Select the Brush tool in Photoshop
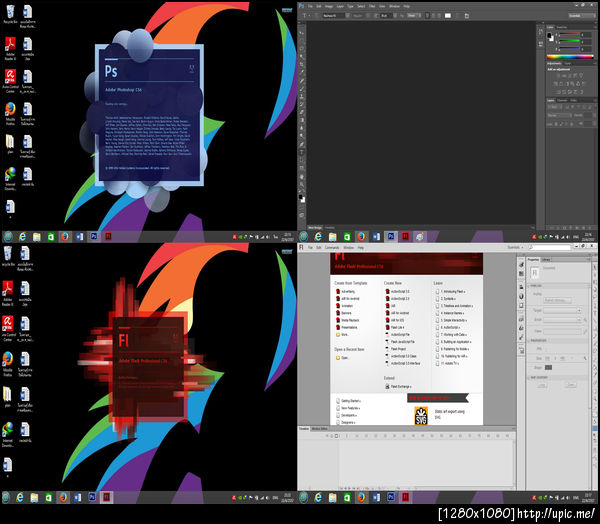The image size is (600, 524). [x=302, y=89]
